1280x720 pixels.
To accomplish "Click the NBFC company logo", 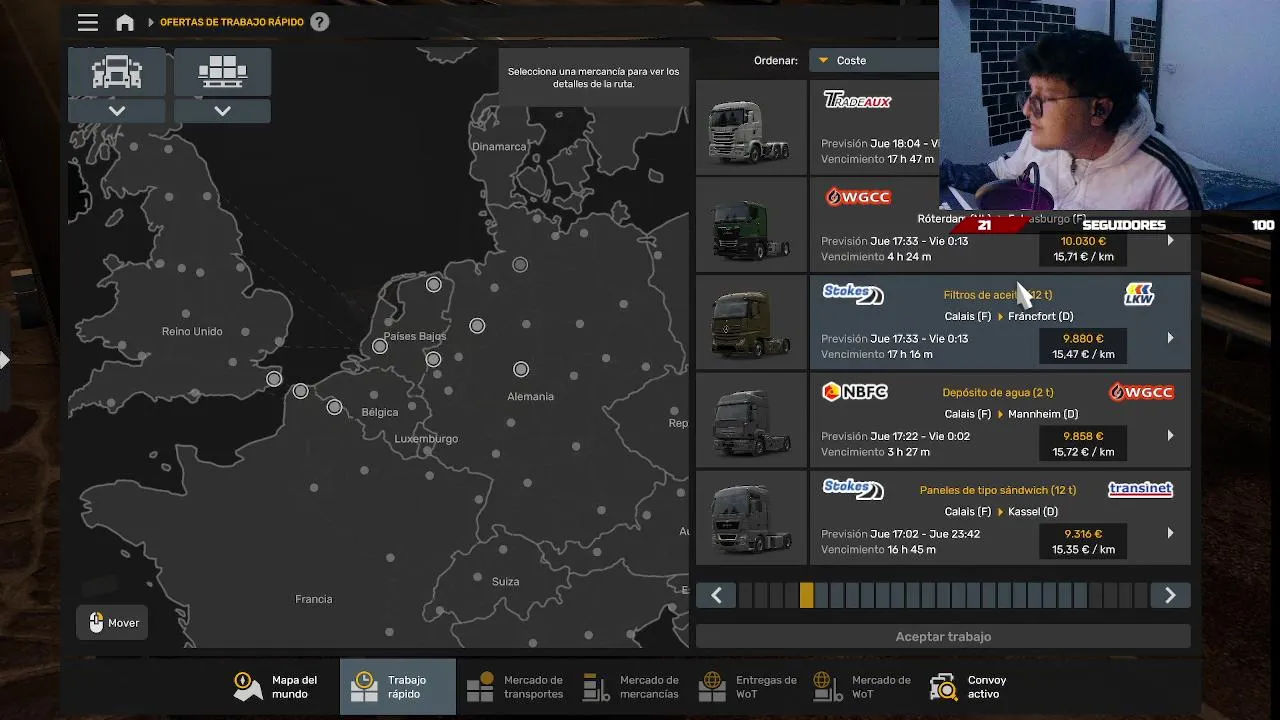I will click(855, 392).
